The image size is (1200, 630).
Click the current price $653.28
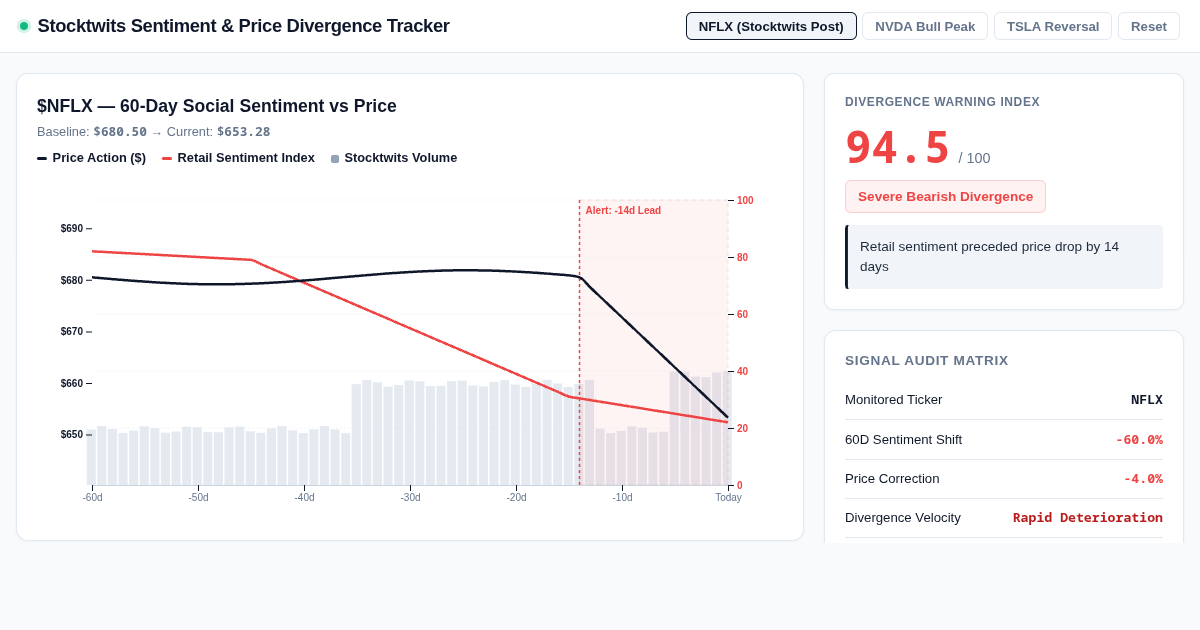pyautogui.click(x=243, y=132)
